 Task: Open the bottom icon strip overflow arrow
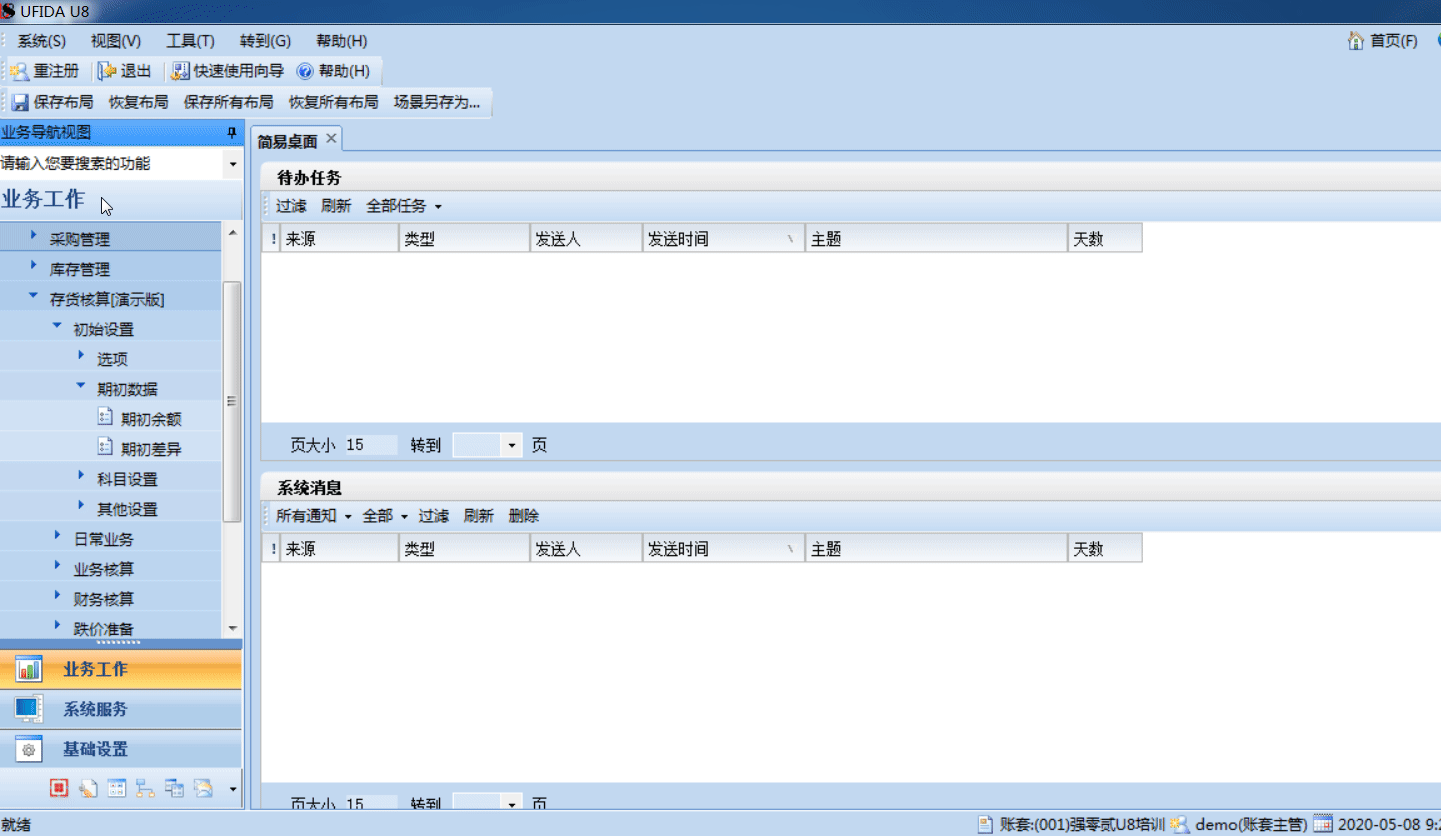[233, 789]
